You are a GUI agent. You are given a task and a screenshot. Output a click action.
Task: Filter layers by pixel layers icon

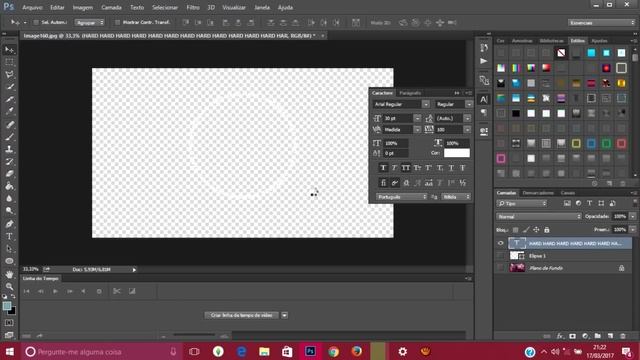click(x=567, y=203)
